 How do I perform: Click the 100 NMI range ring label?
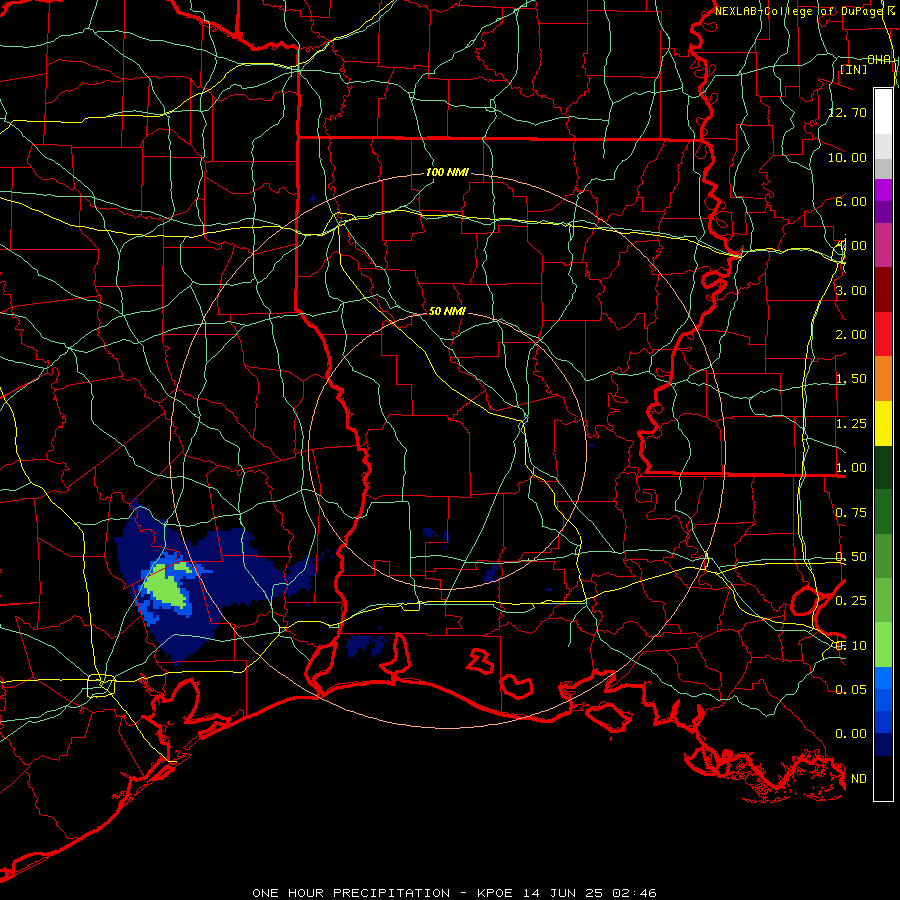pyautogui.click(x=447, y=172)
